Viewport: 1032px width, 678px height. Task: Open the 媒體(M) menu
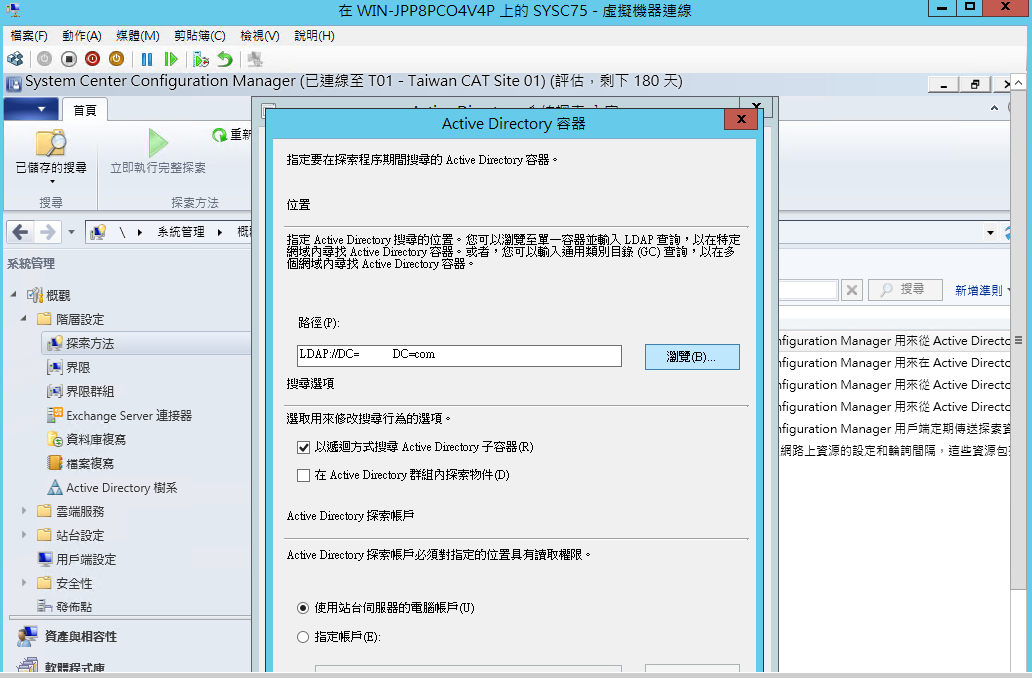138,36
